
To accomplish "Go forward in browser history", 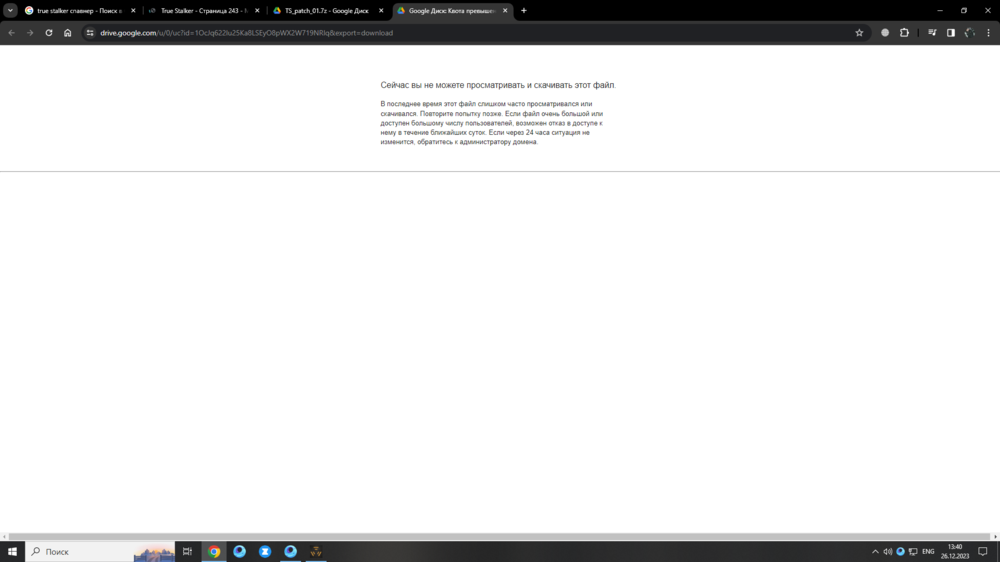I will [x=30, y=33].
